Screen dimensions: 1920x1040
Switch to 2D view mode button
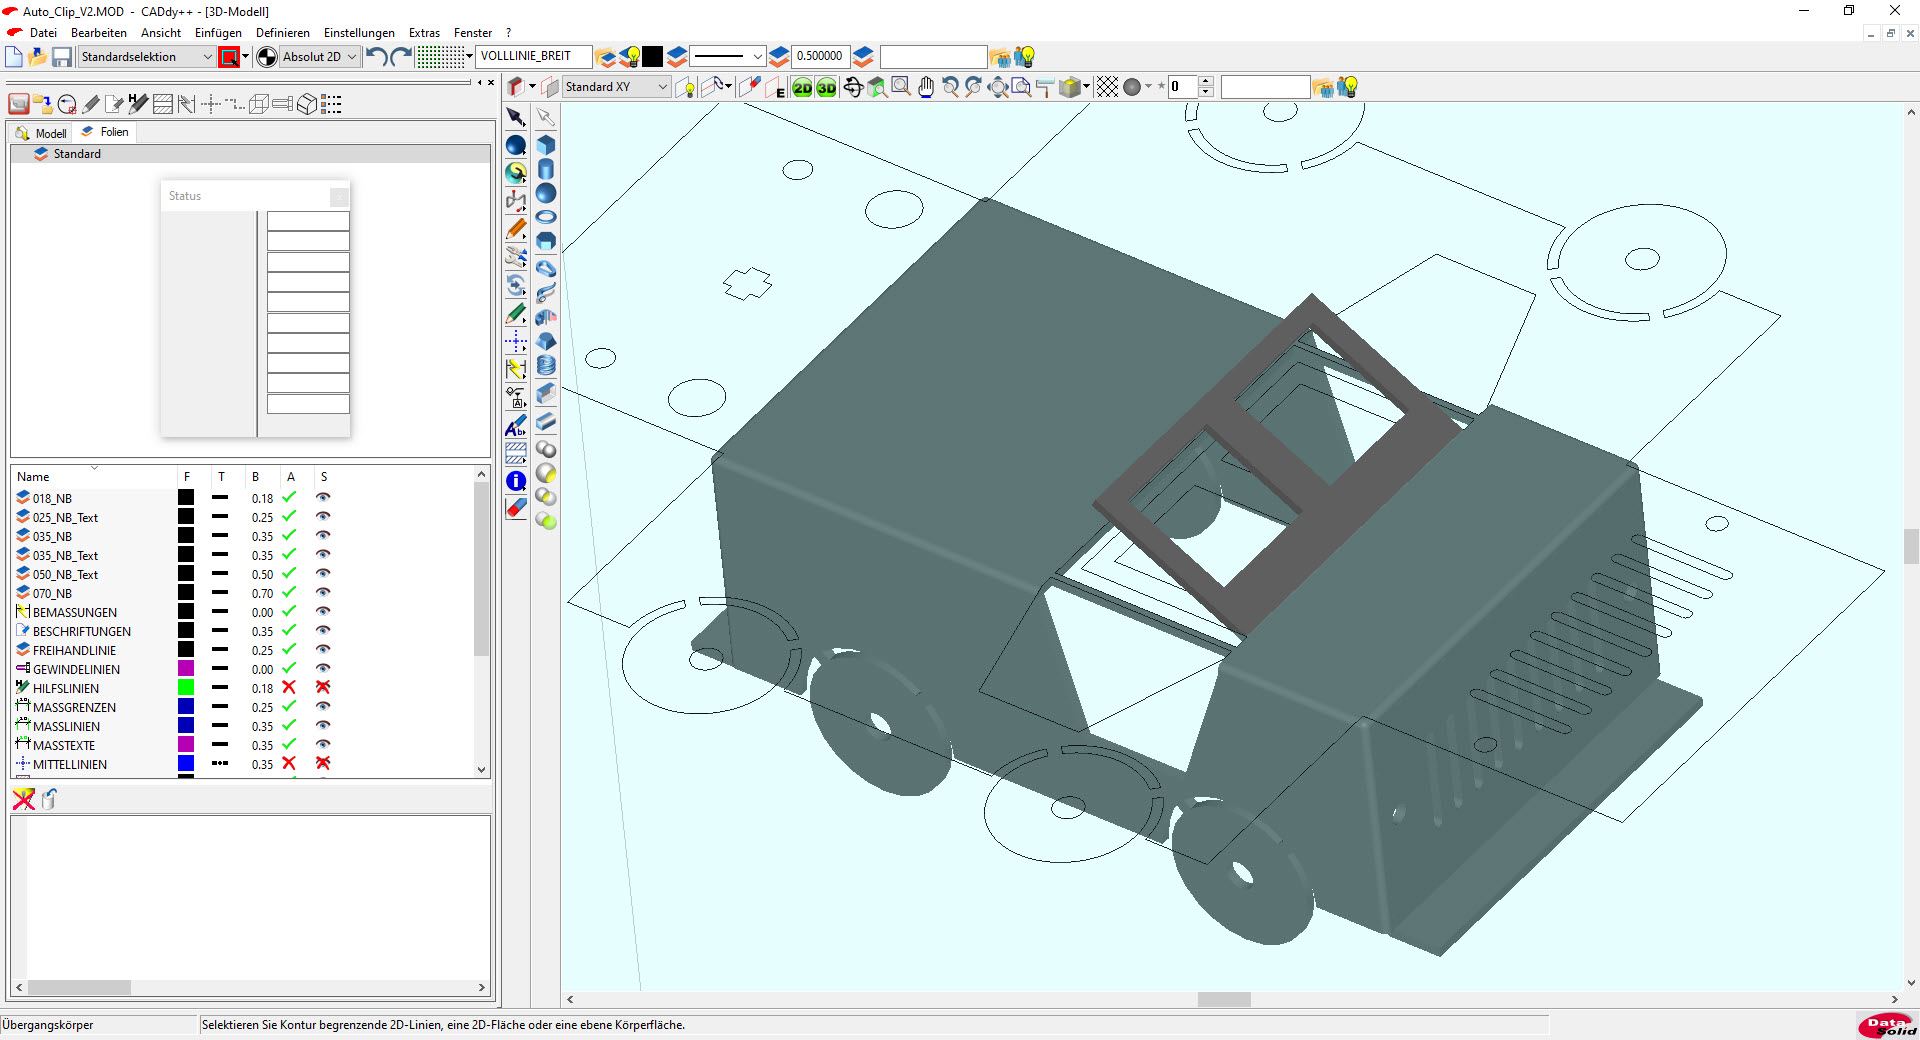(x=802, y=88)
